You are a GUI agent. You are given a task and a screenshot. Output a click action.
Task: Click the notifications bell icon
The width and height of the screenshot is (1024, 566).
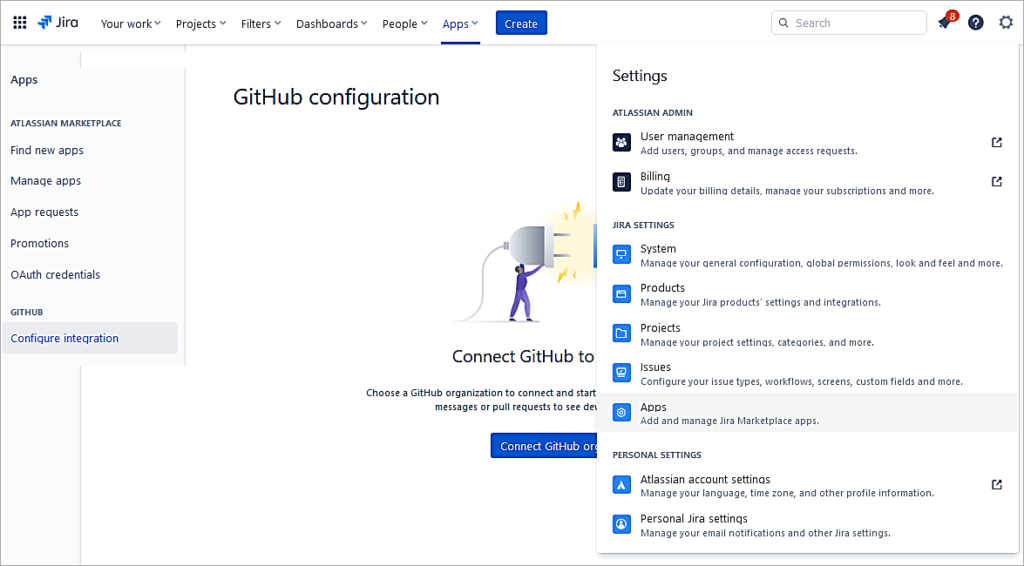coord(944,23)
